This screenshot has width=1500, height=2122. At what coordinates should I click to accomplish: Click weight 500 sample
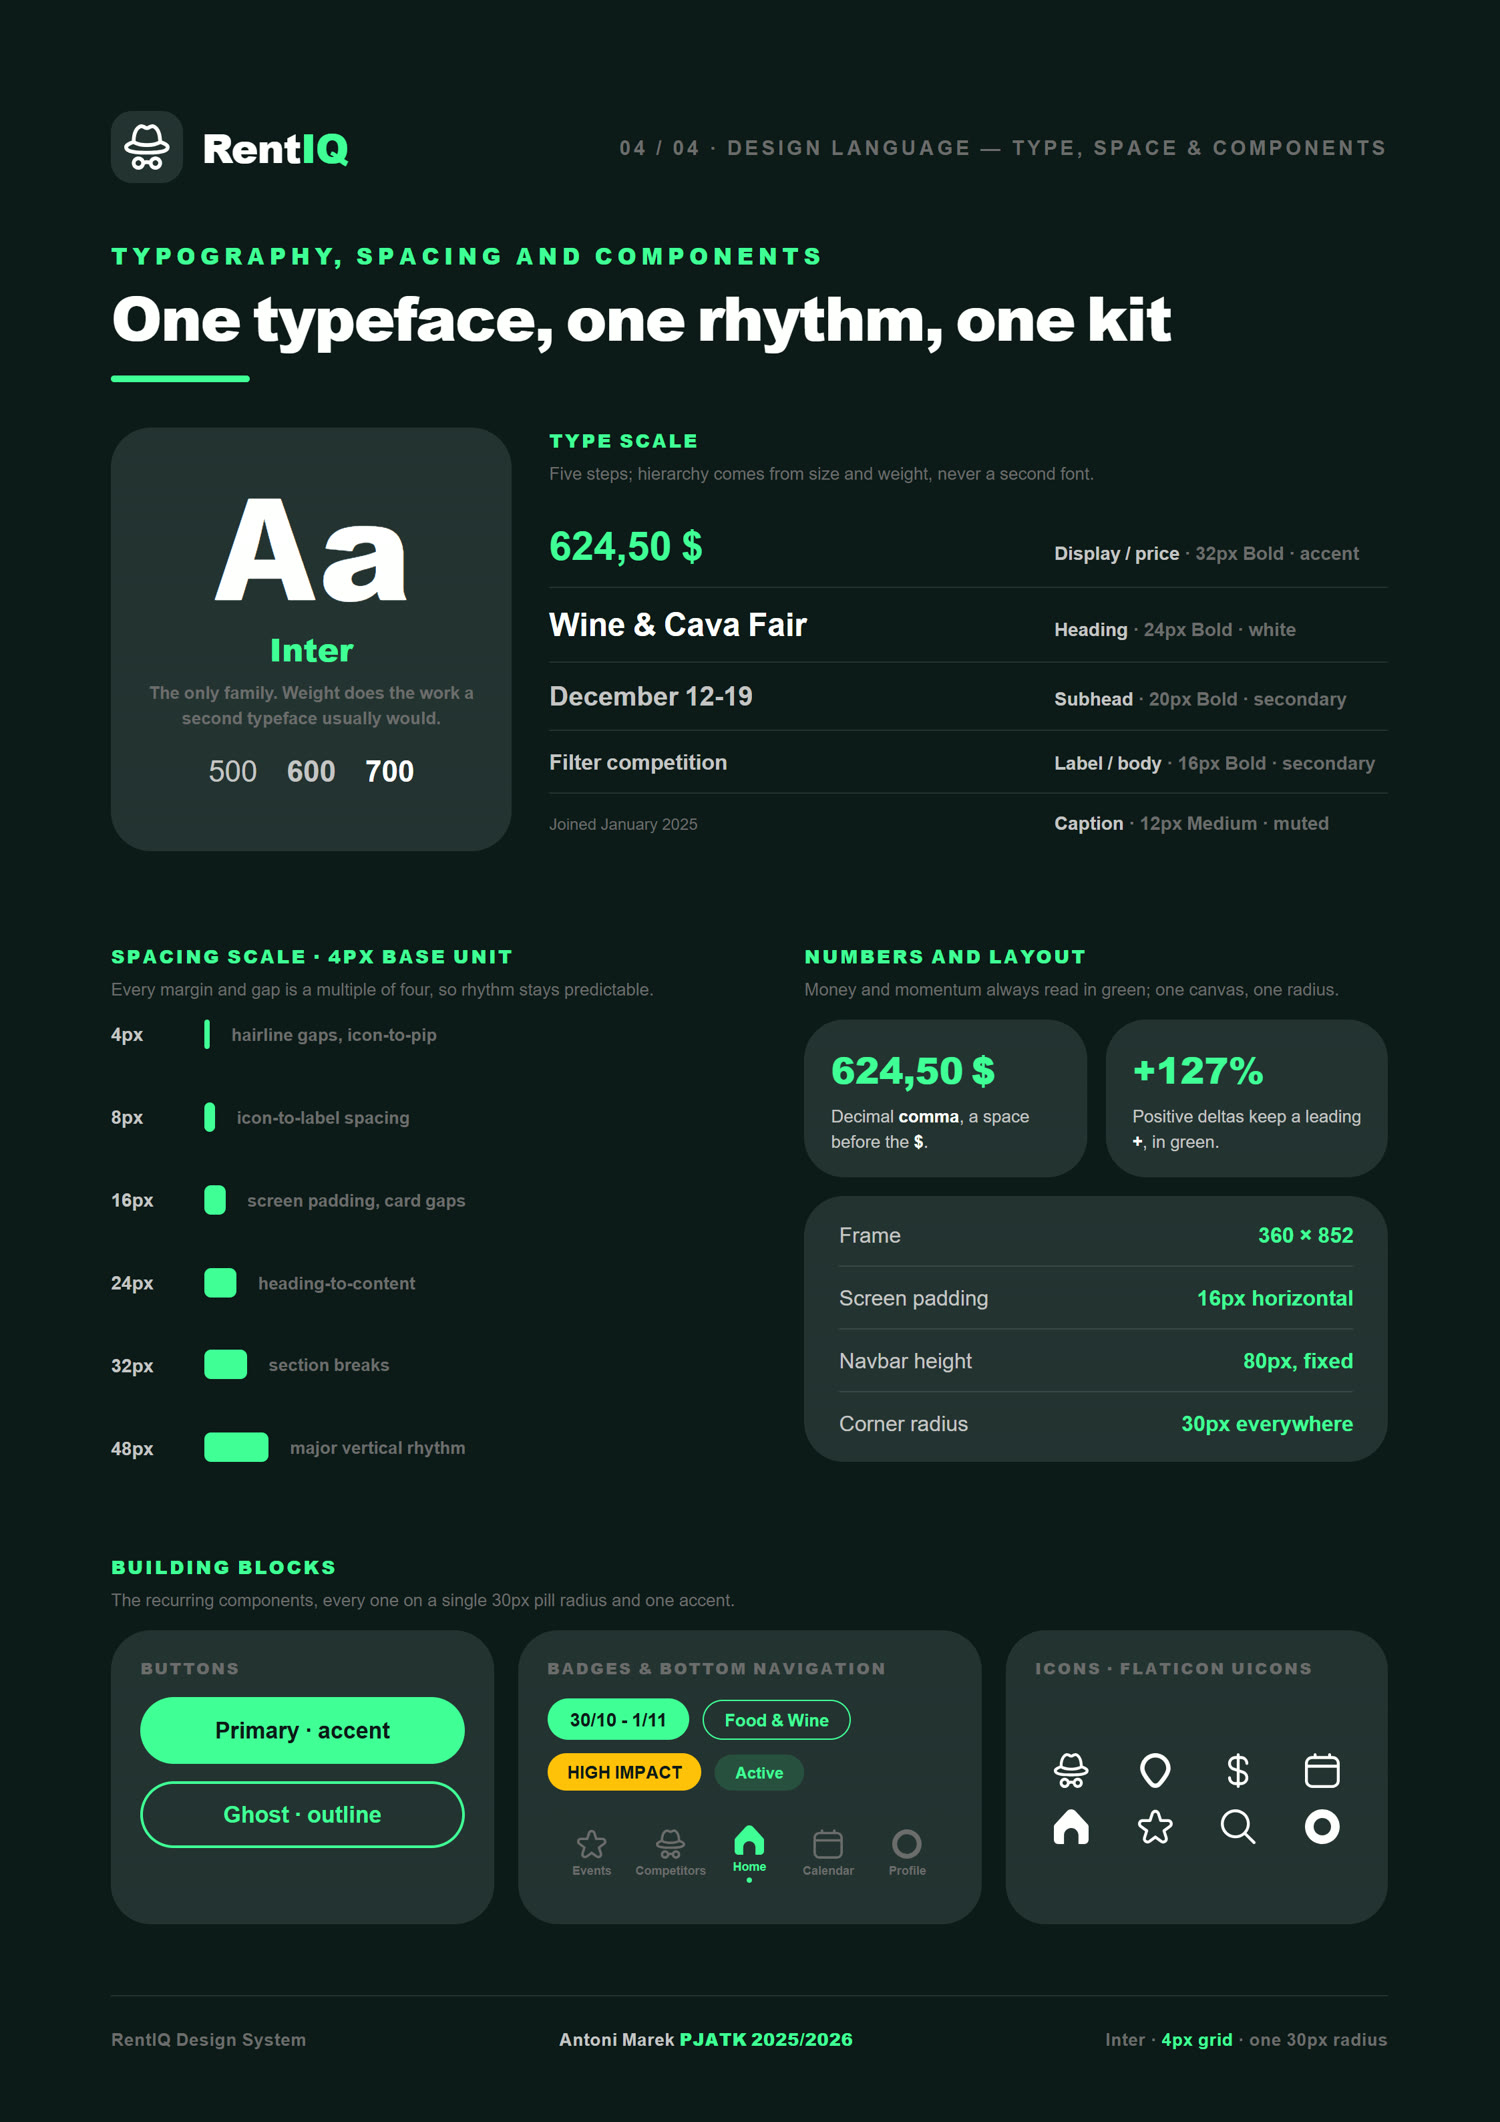[x=233, y=771]
